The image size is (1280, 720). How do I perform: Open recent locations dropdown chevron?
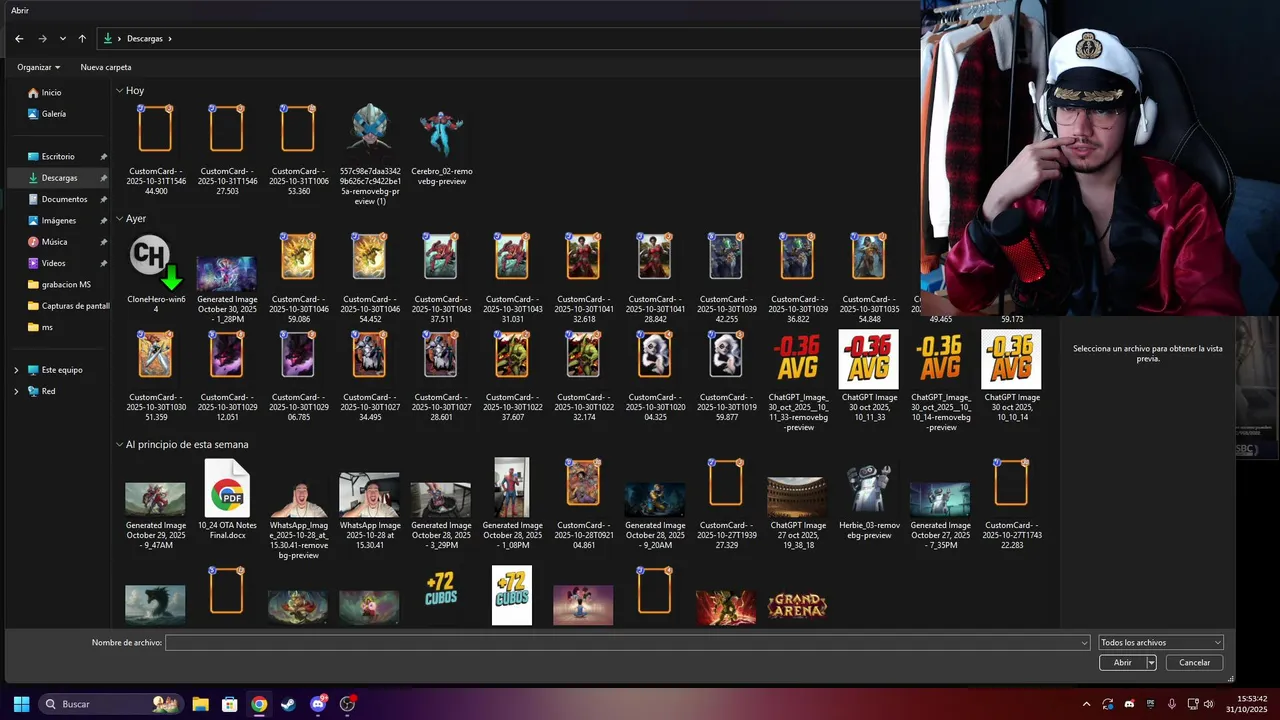[x=62, y=38]
